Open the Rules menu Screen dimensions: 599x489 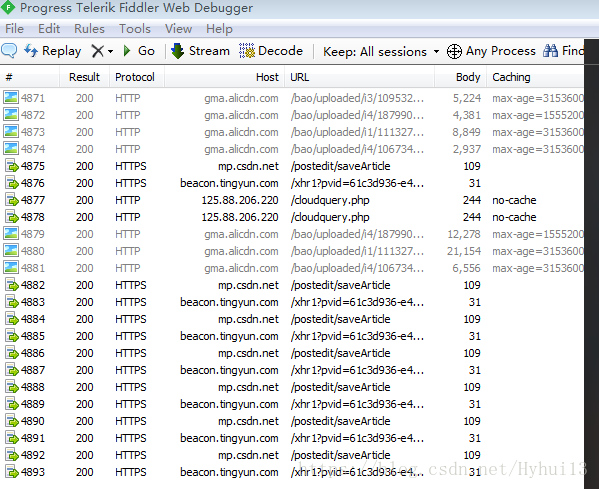[89, 29]
